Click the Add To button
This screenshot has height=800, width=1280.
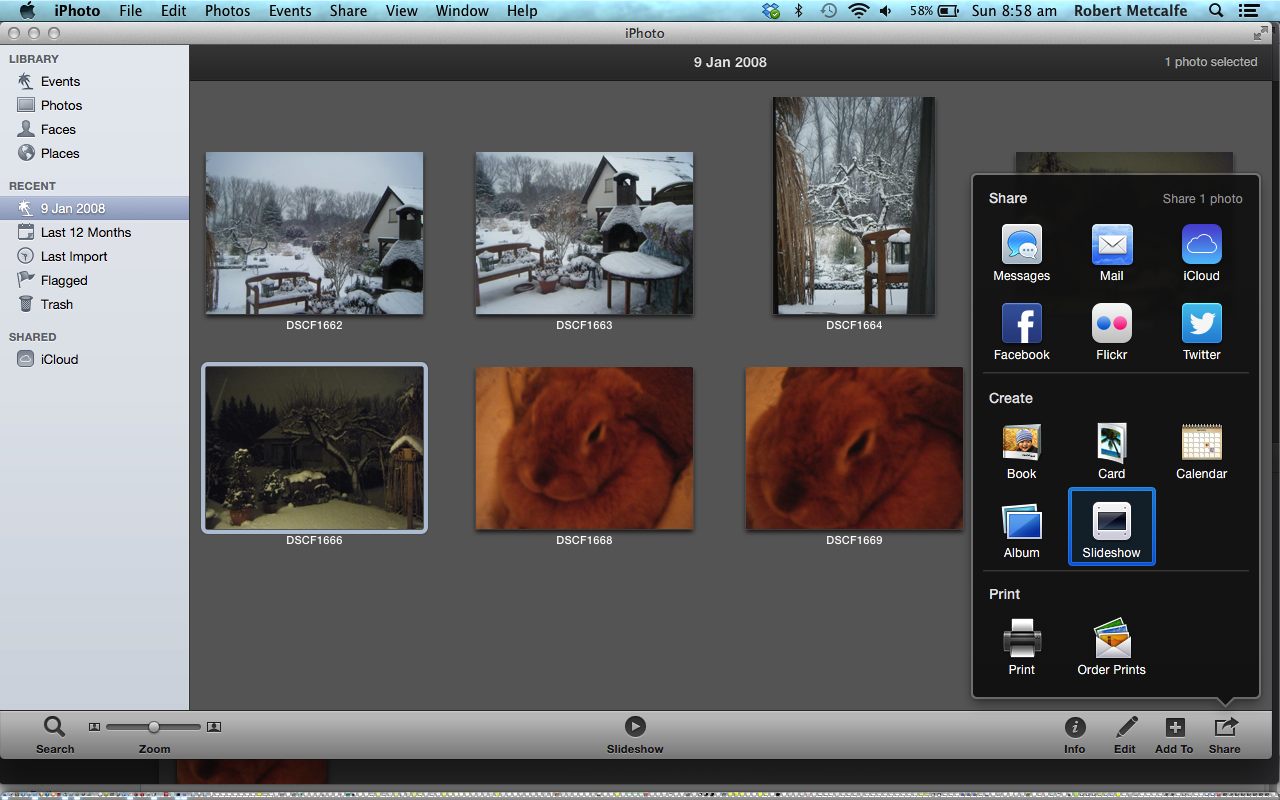(x=1174, y=735)
